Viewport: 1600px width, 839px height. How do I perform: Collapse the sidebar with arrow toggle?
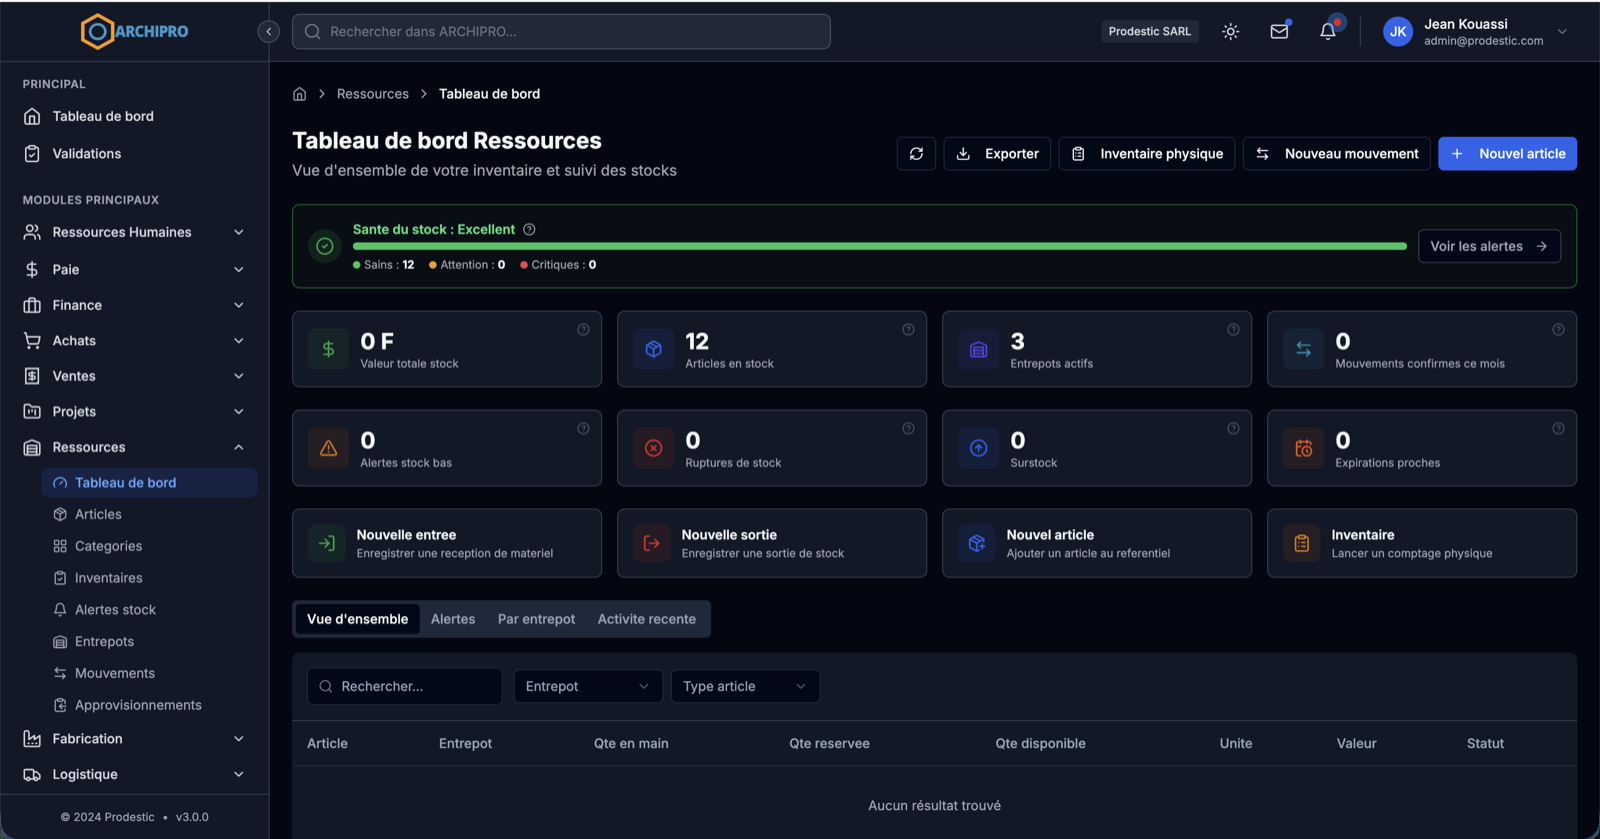point(268,32)
